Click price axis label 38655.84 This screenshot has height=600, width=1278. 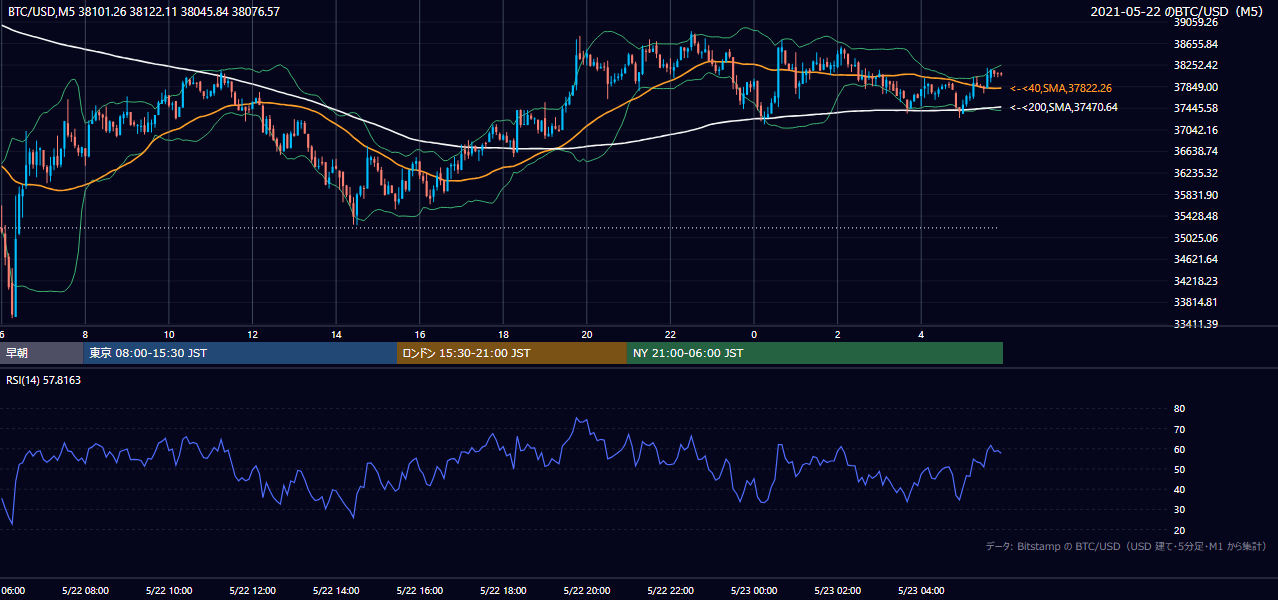pyautogui.click(x=1196, y=44)
